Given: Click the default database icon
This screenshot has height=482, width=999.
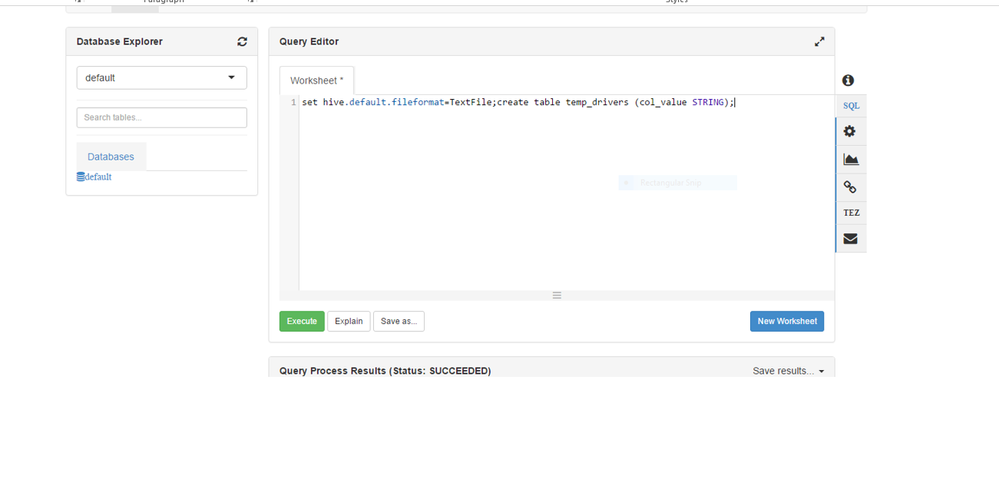Looking at the screenshot, I should (x=80, y=177).
